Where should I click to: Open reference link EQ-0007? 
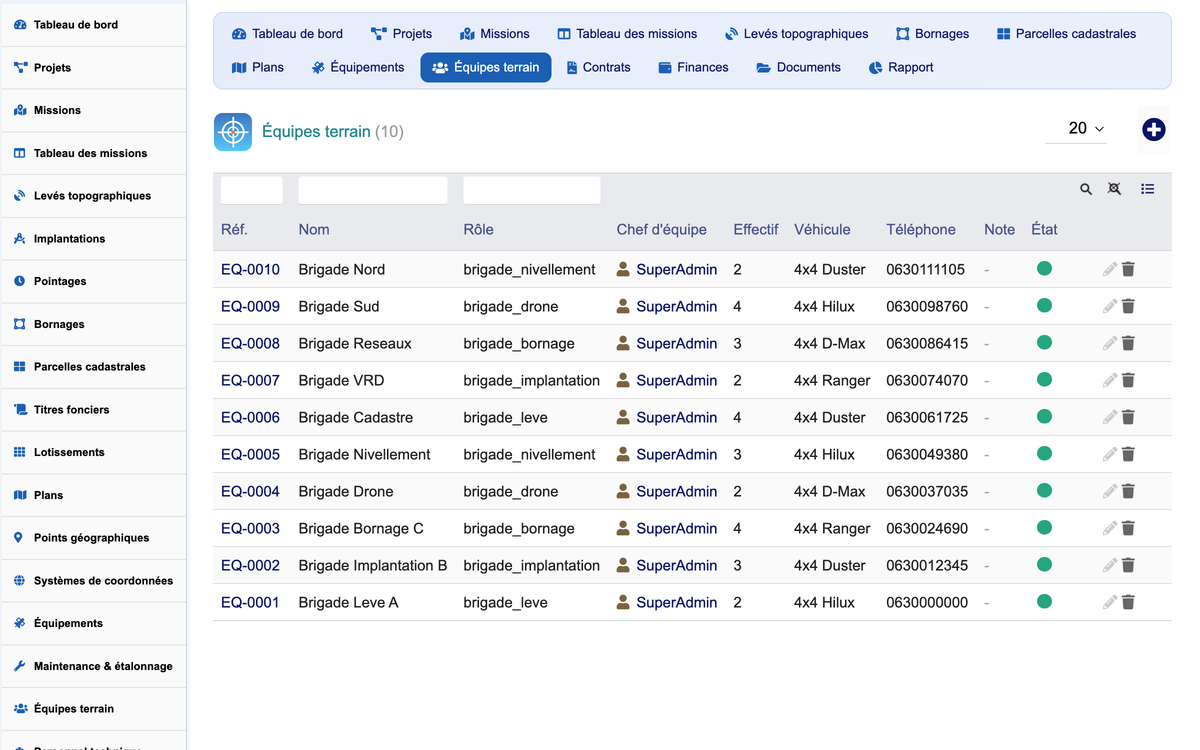coord(250,381)
